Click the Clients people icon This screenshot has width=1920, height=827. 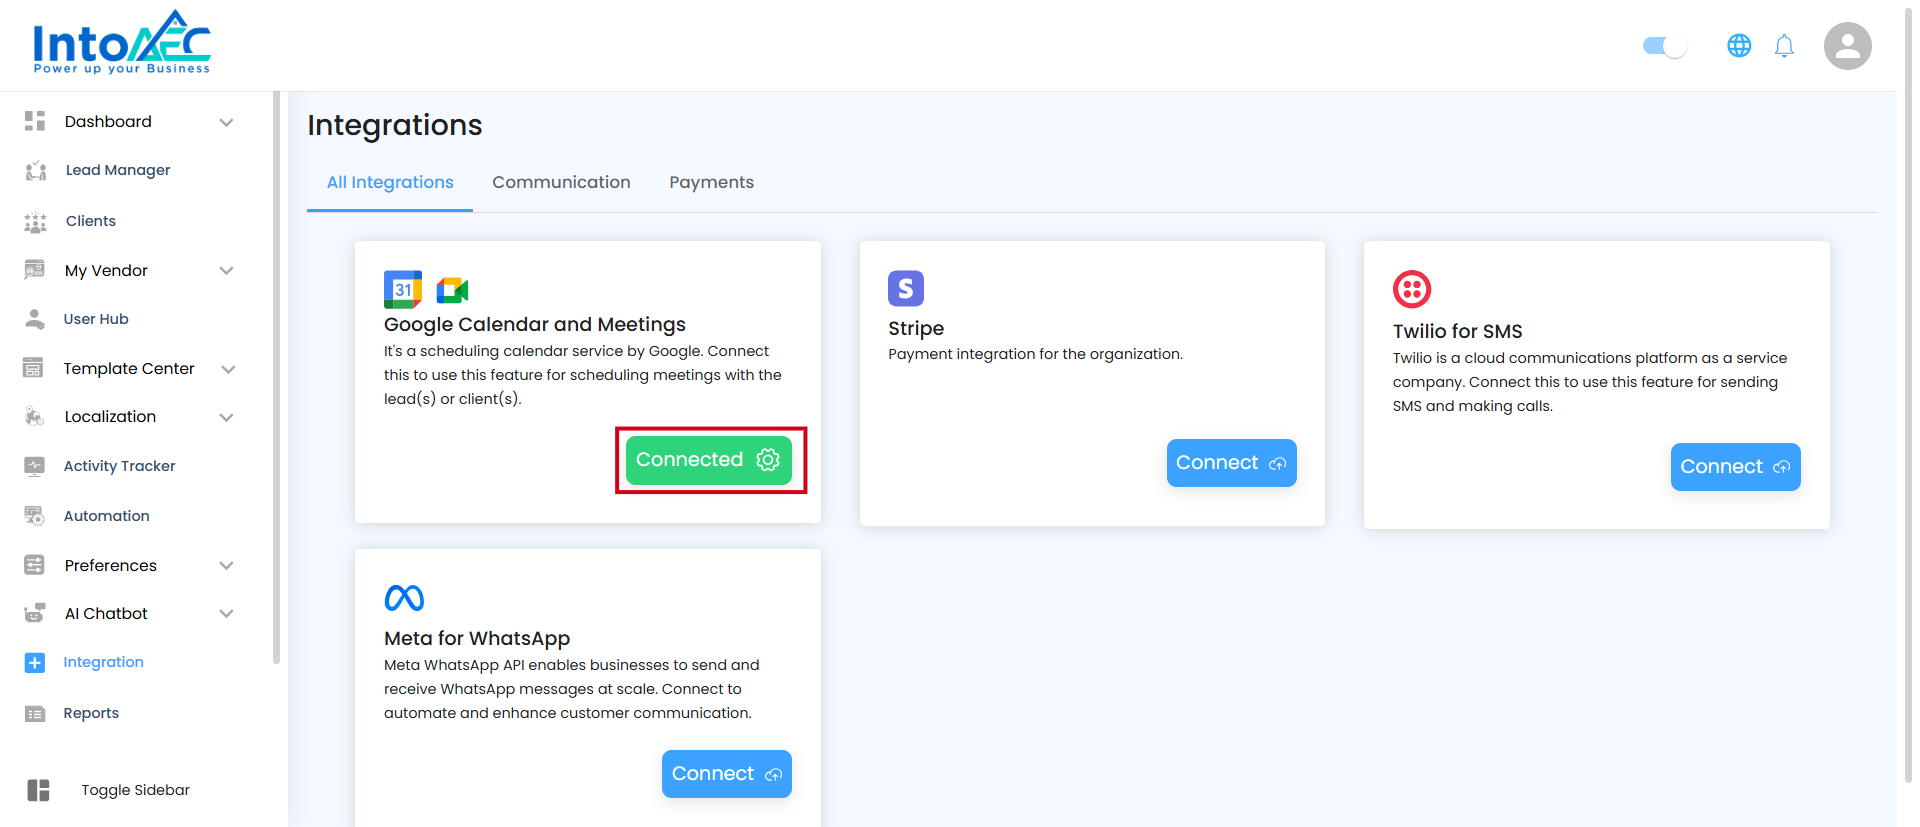tap(36, 221)
